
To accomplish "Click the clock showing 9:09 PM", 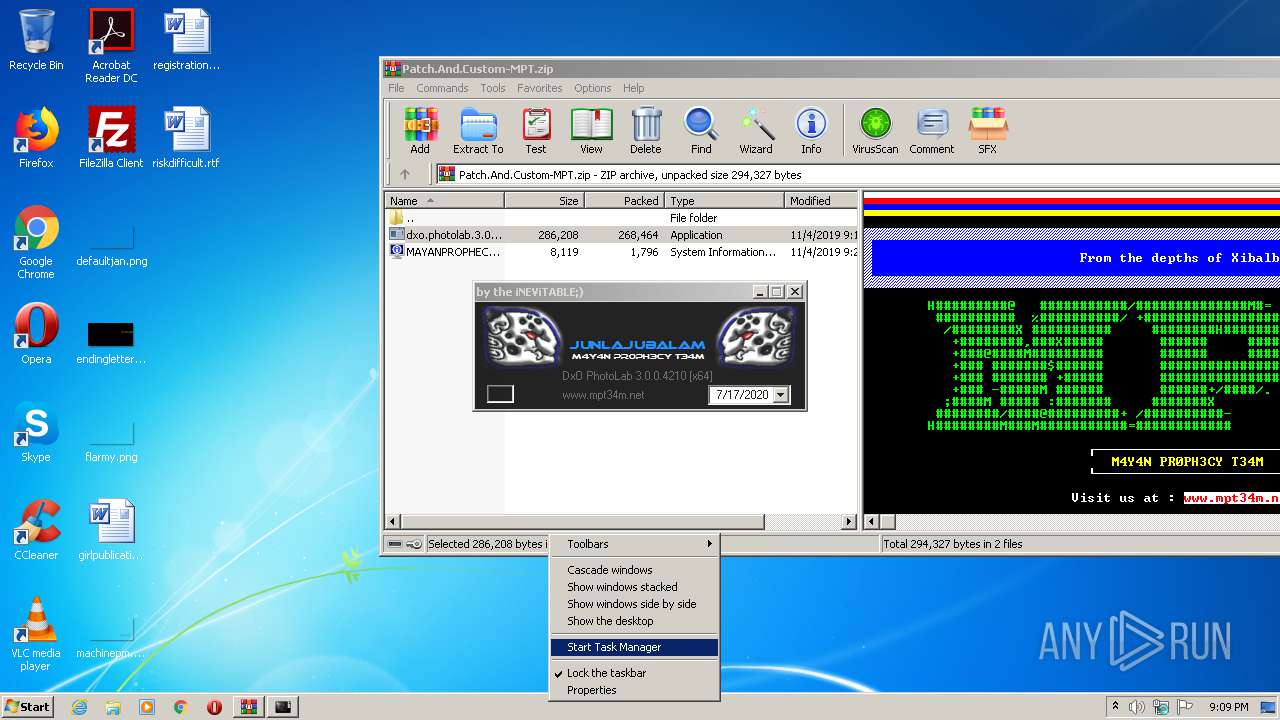I will point(1228,707).
